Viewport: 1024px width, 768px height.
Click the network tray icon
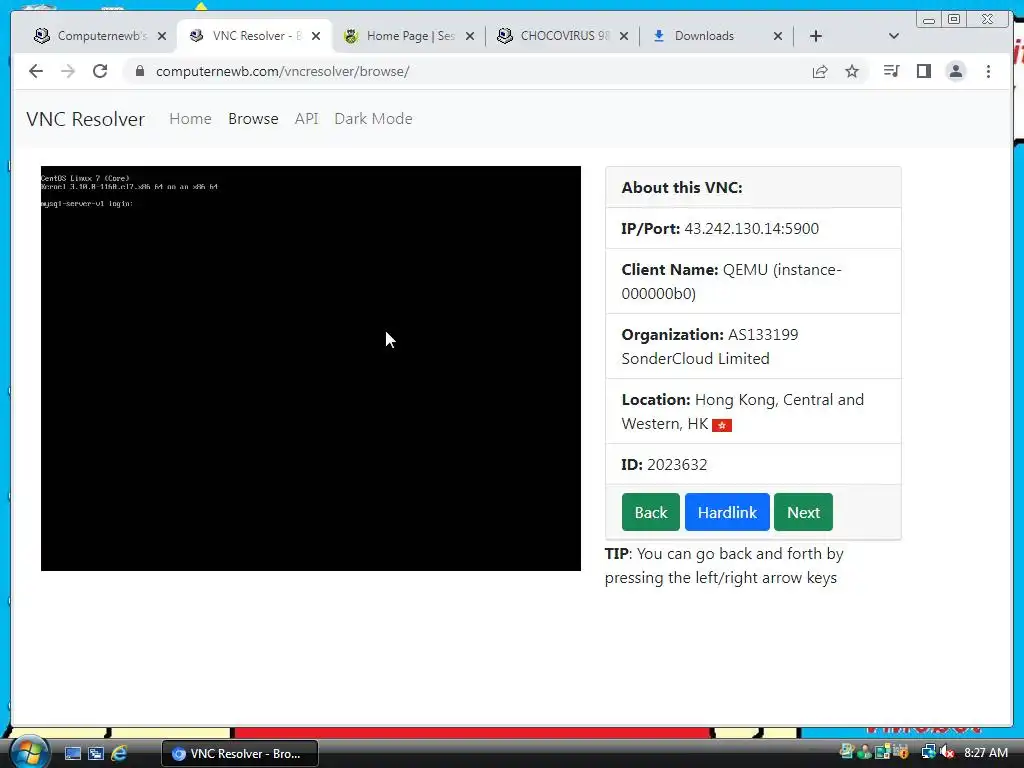coord(928,752)
